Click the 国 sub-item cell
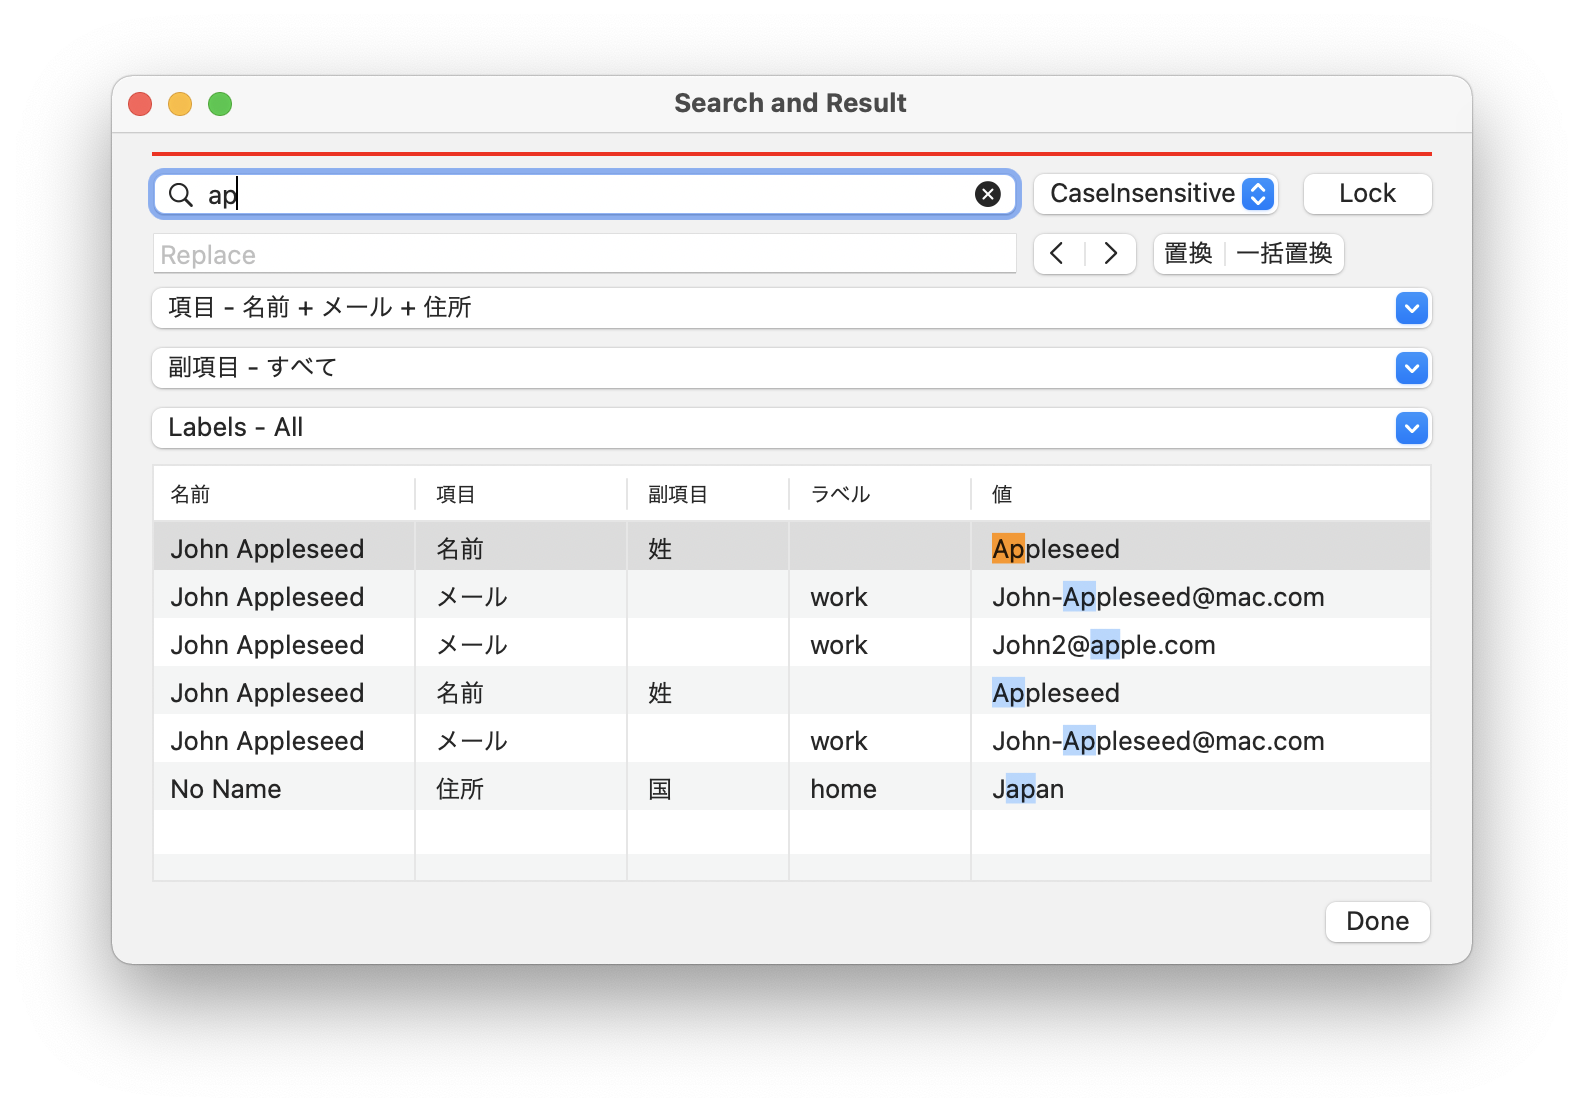The height and width of the screenshot is (1112, 1584). [x=660, y=789]
